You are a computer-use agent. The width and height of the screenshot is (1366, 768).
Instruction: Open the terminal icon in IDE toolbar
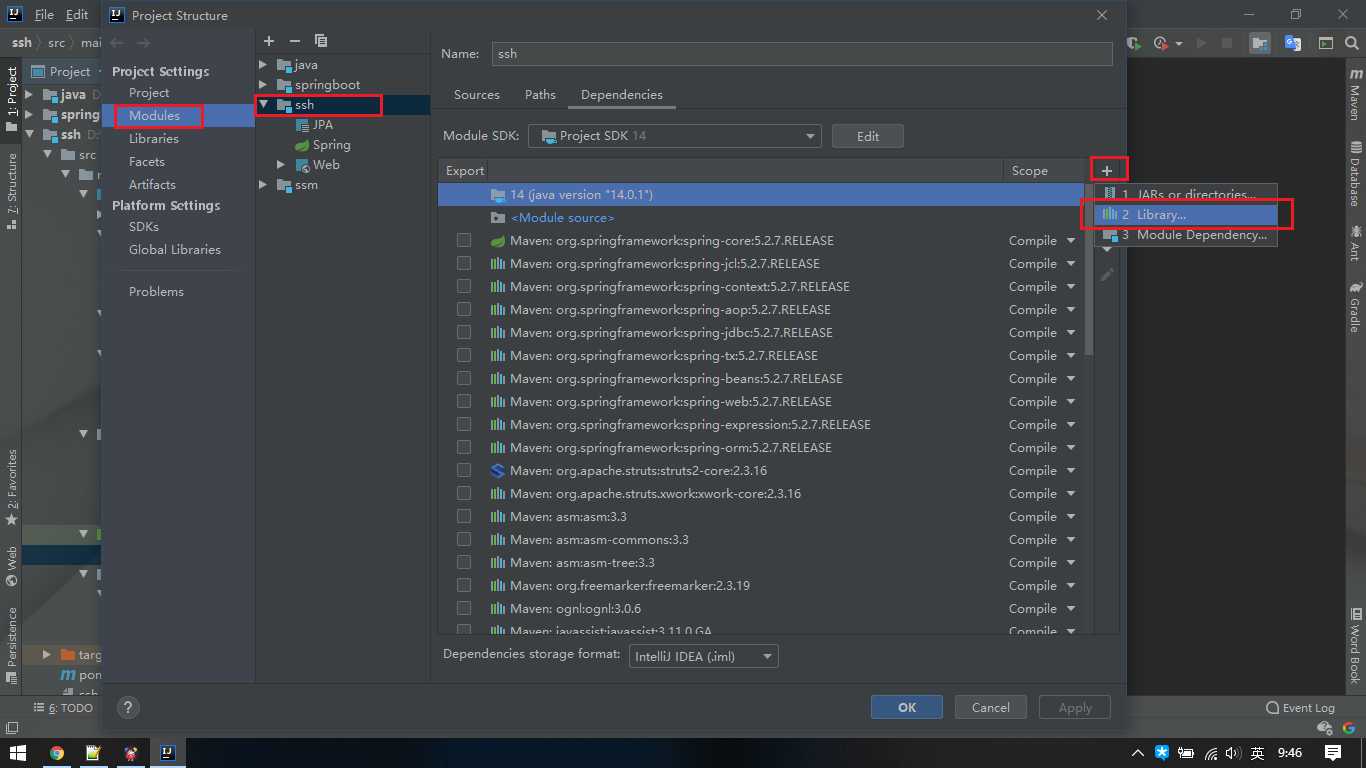[x=1325, y=43]
